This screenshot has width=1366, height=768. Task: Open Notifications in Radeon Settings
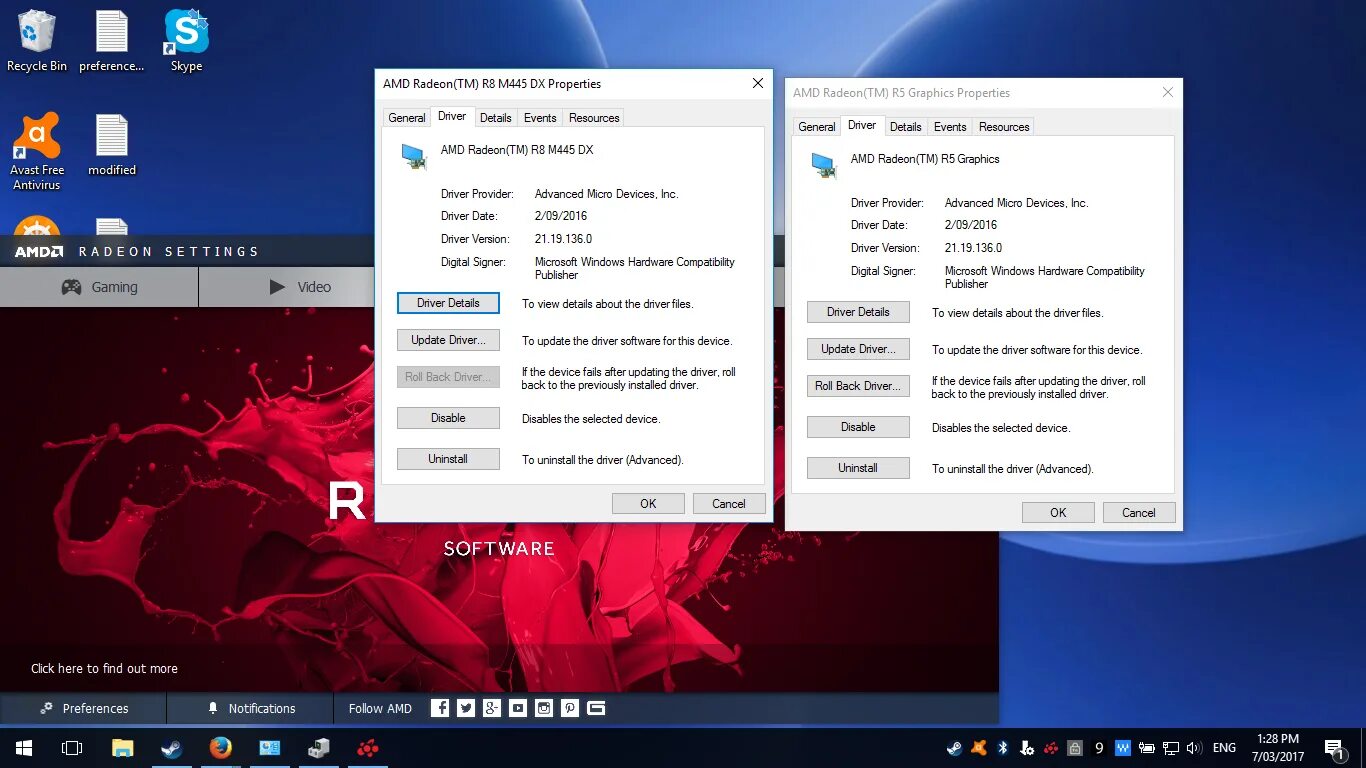[x=250, y=708]
